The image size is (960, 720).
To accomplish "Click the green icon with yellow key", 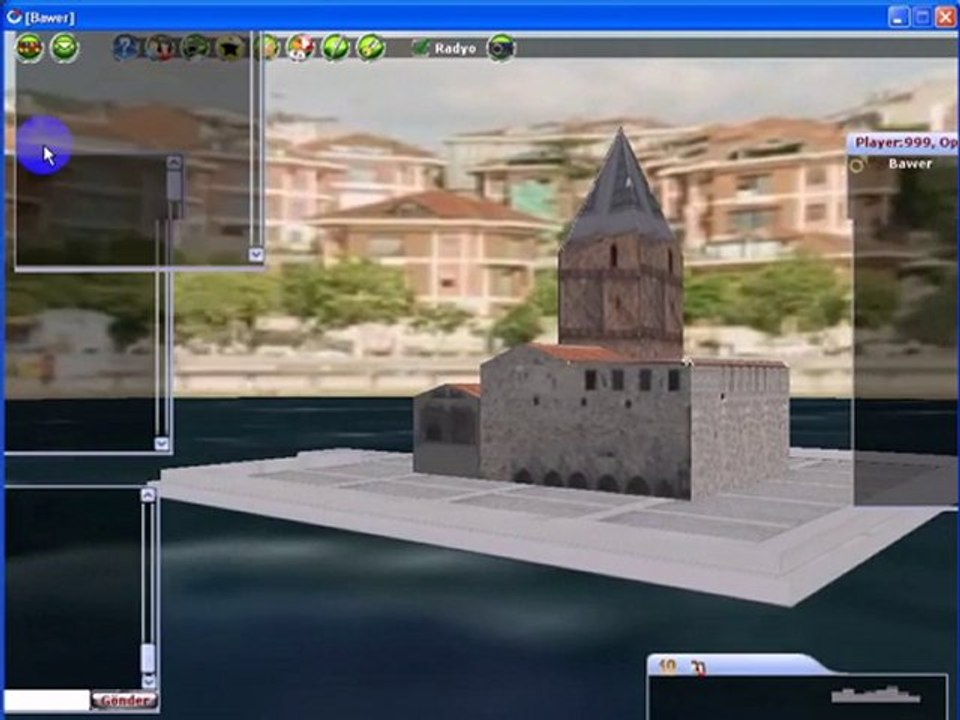I will pyautogui.click(x=370, y=47).
